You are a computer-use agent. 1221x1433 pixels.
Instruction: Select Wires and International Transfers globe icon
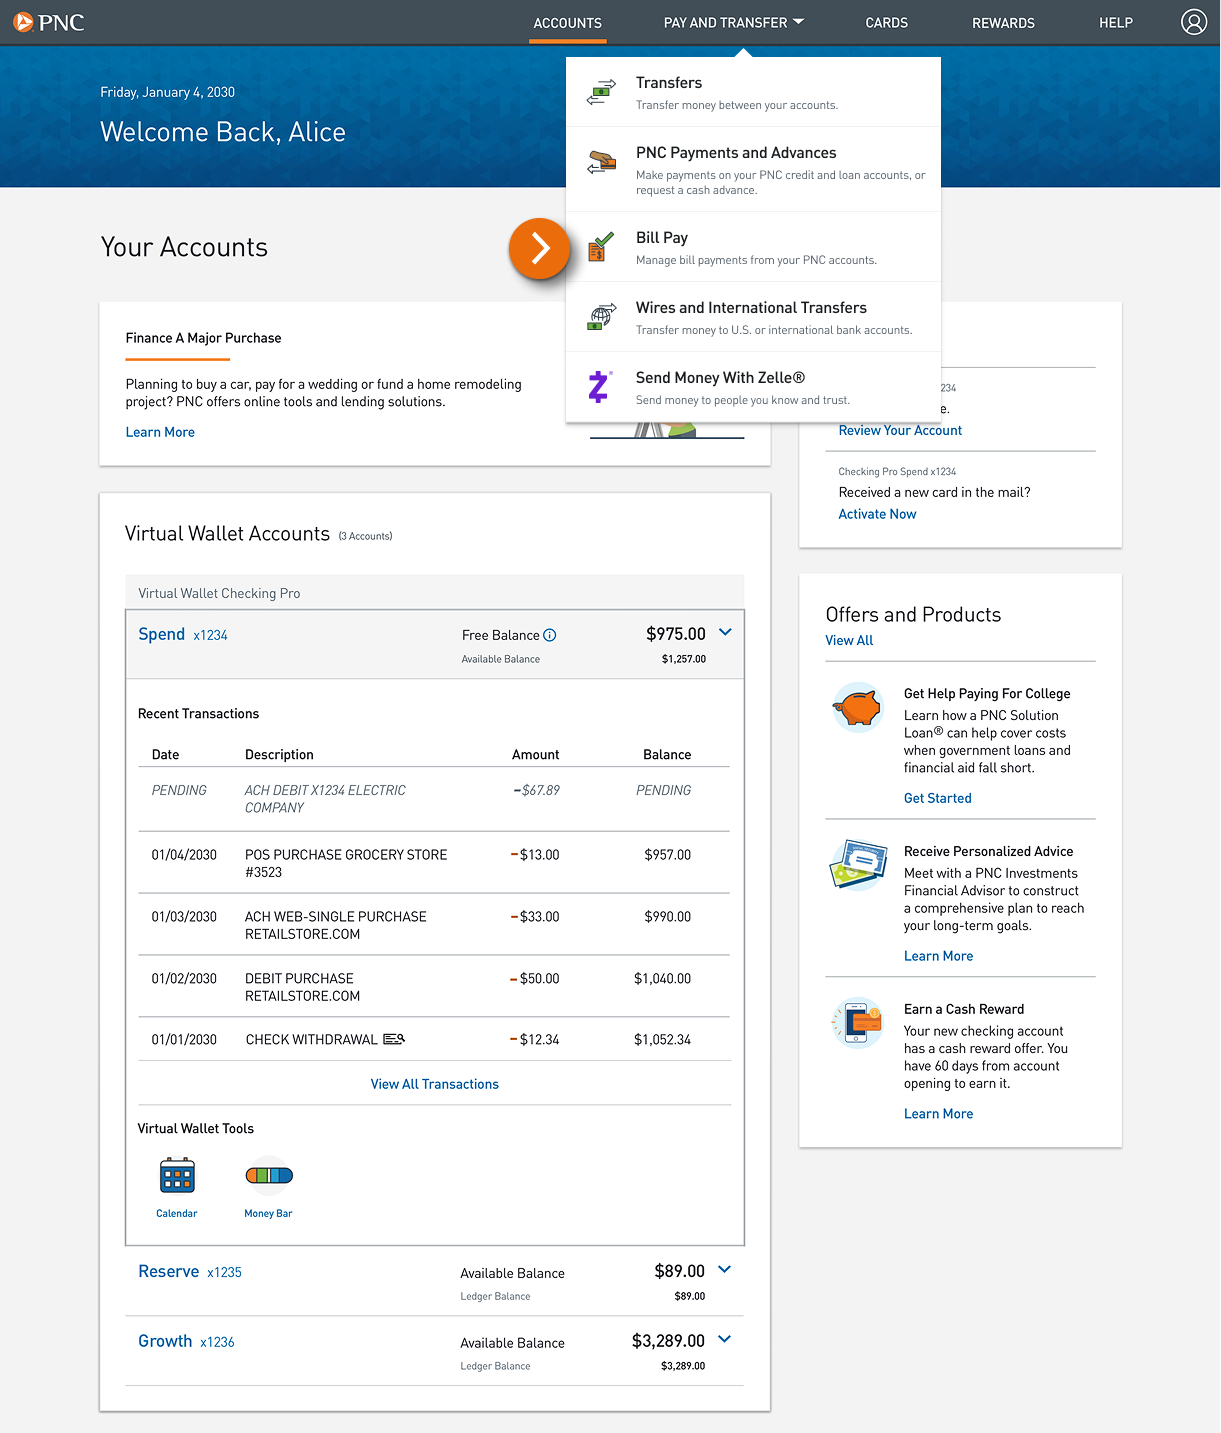(600, 317)
